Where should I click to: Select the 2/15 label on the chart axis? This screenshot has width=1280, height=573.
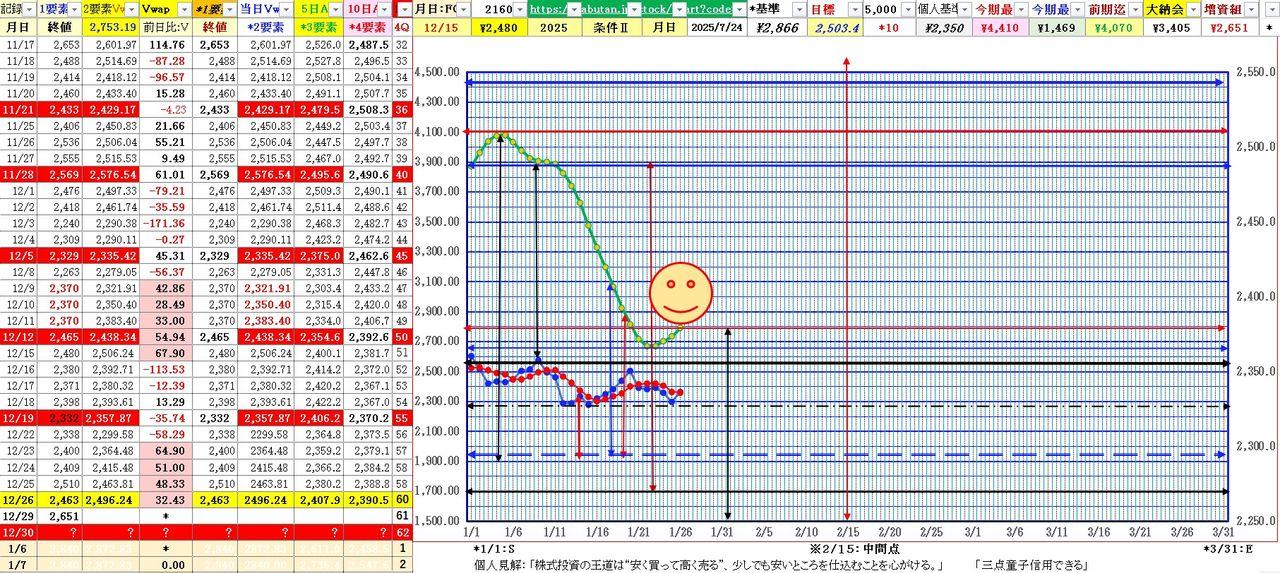pos(847,535)
